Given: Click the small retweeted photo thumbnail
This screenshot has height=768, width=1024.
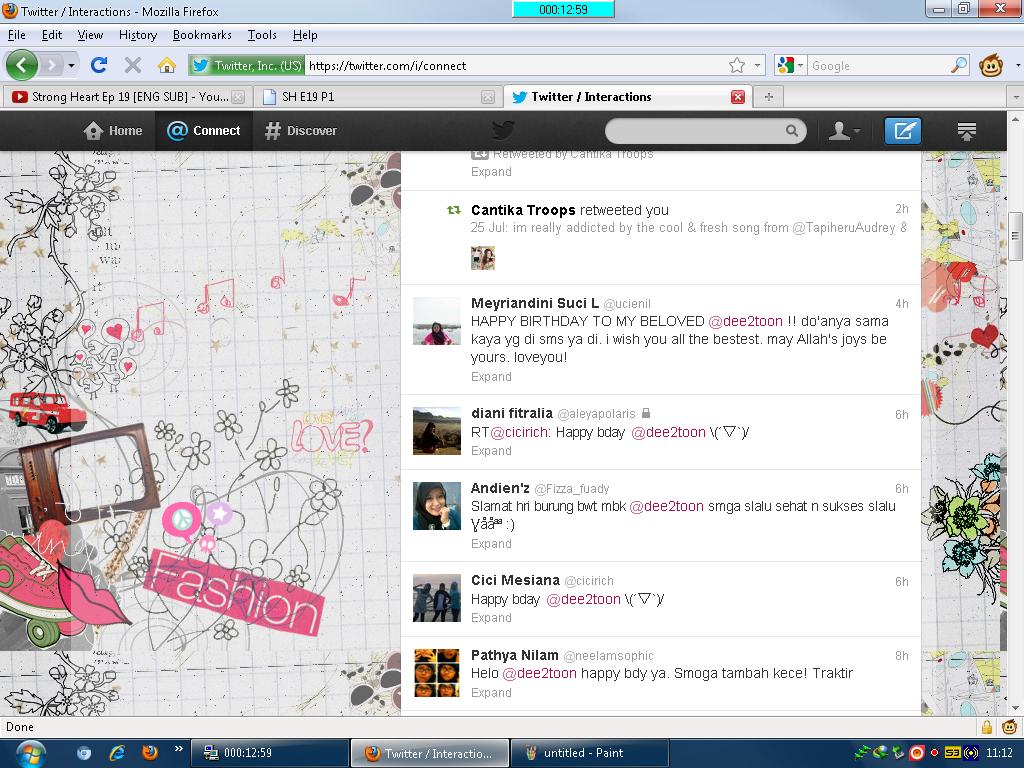Looking at the screenshot, I should (x=483, y=258).
